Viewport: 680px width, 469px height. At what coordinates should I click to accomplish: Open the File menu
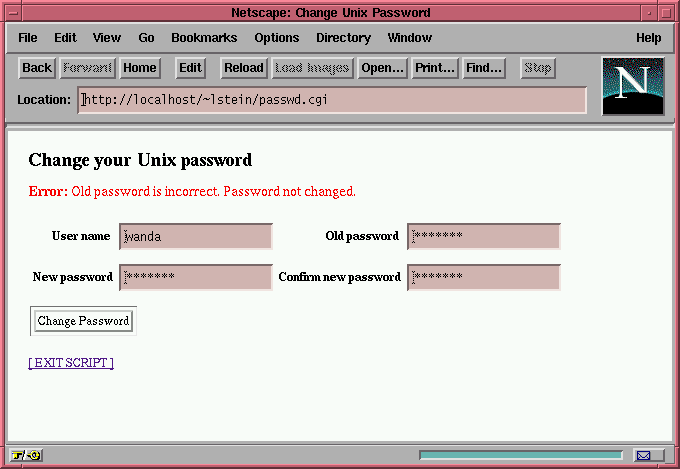28,38
